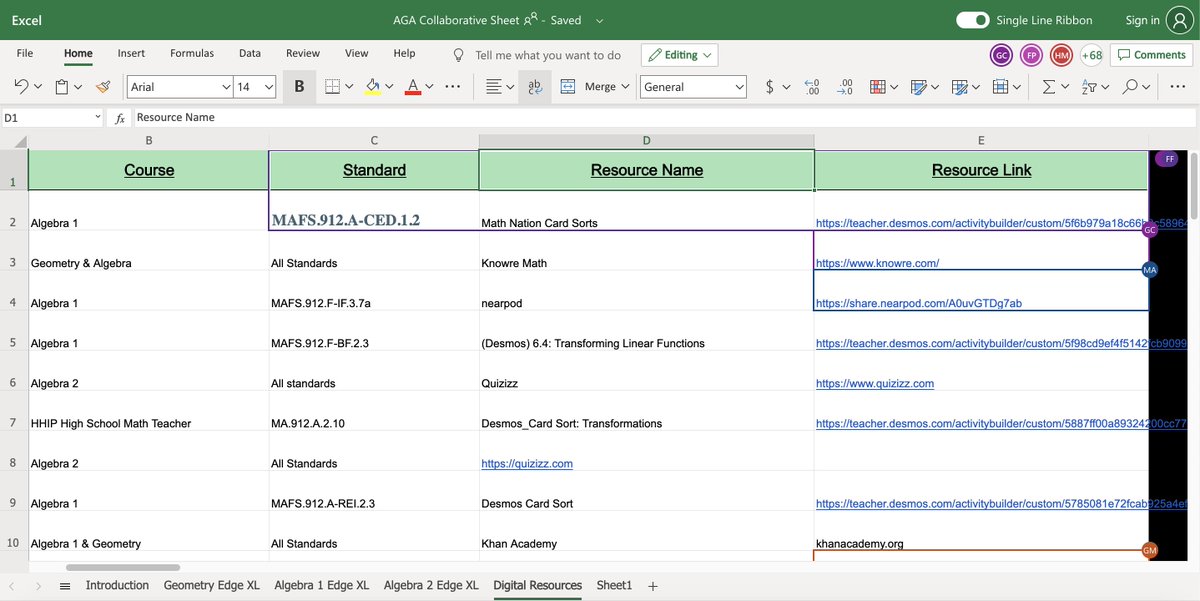Expand the Merge options dropdown
This screenshot has width=1200, height=601.
click(x=624, y=86)
